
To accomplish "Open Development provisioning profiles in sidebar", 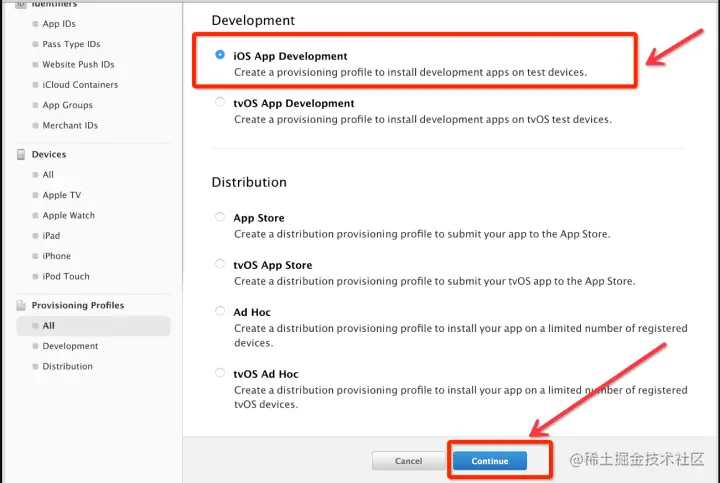I will point(70,346).
